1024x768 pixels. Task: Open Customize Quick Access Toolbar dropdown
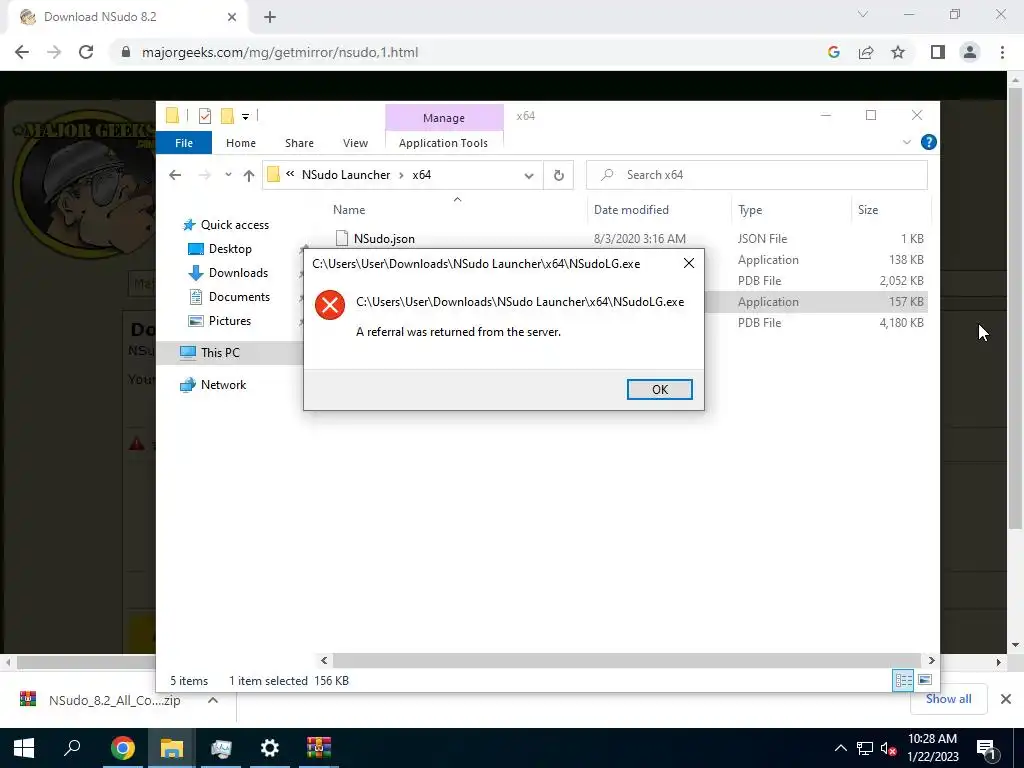point(246,117)
